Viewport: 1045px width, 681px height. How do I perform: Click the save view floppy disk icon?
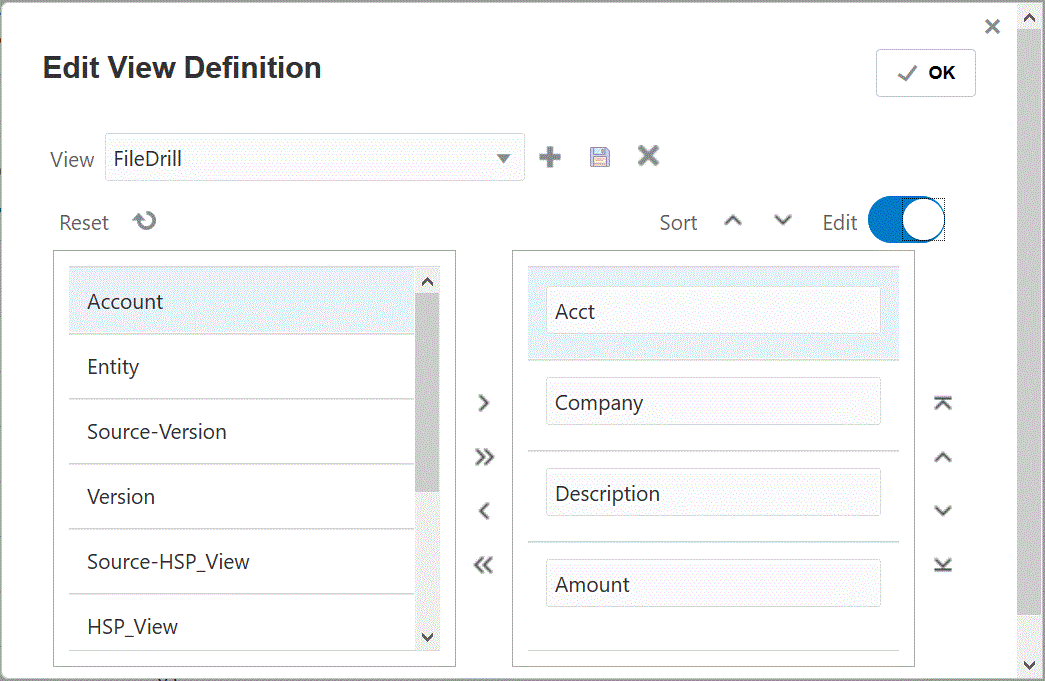pos(599,157)
